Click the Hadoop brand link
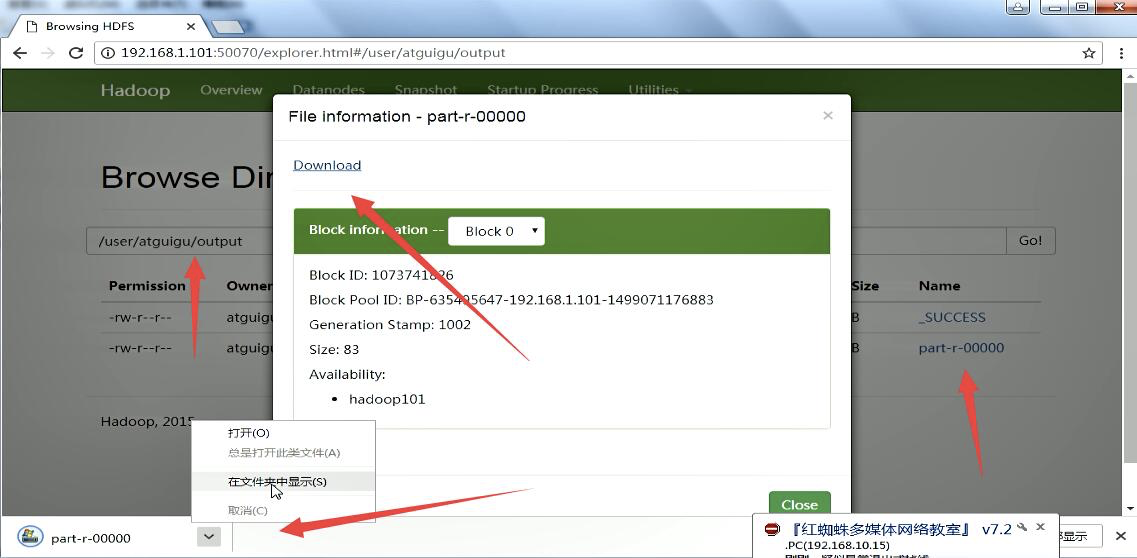The width and height of the screenshot is (1137, 558). [x=135, y=91]
